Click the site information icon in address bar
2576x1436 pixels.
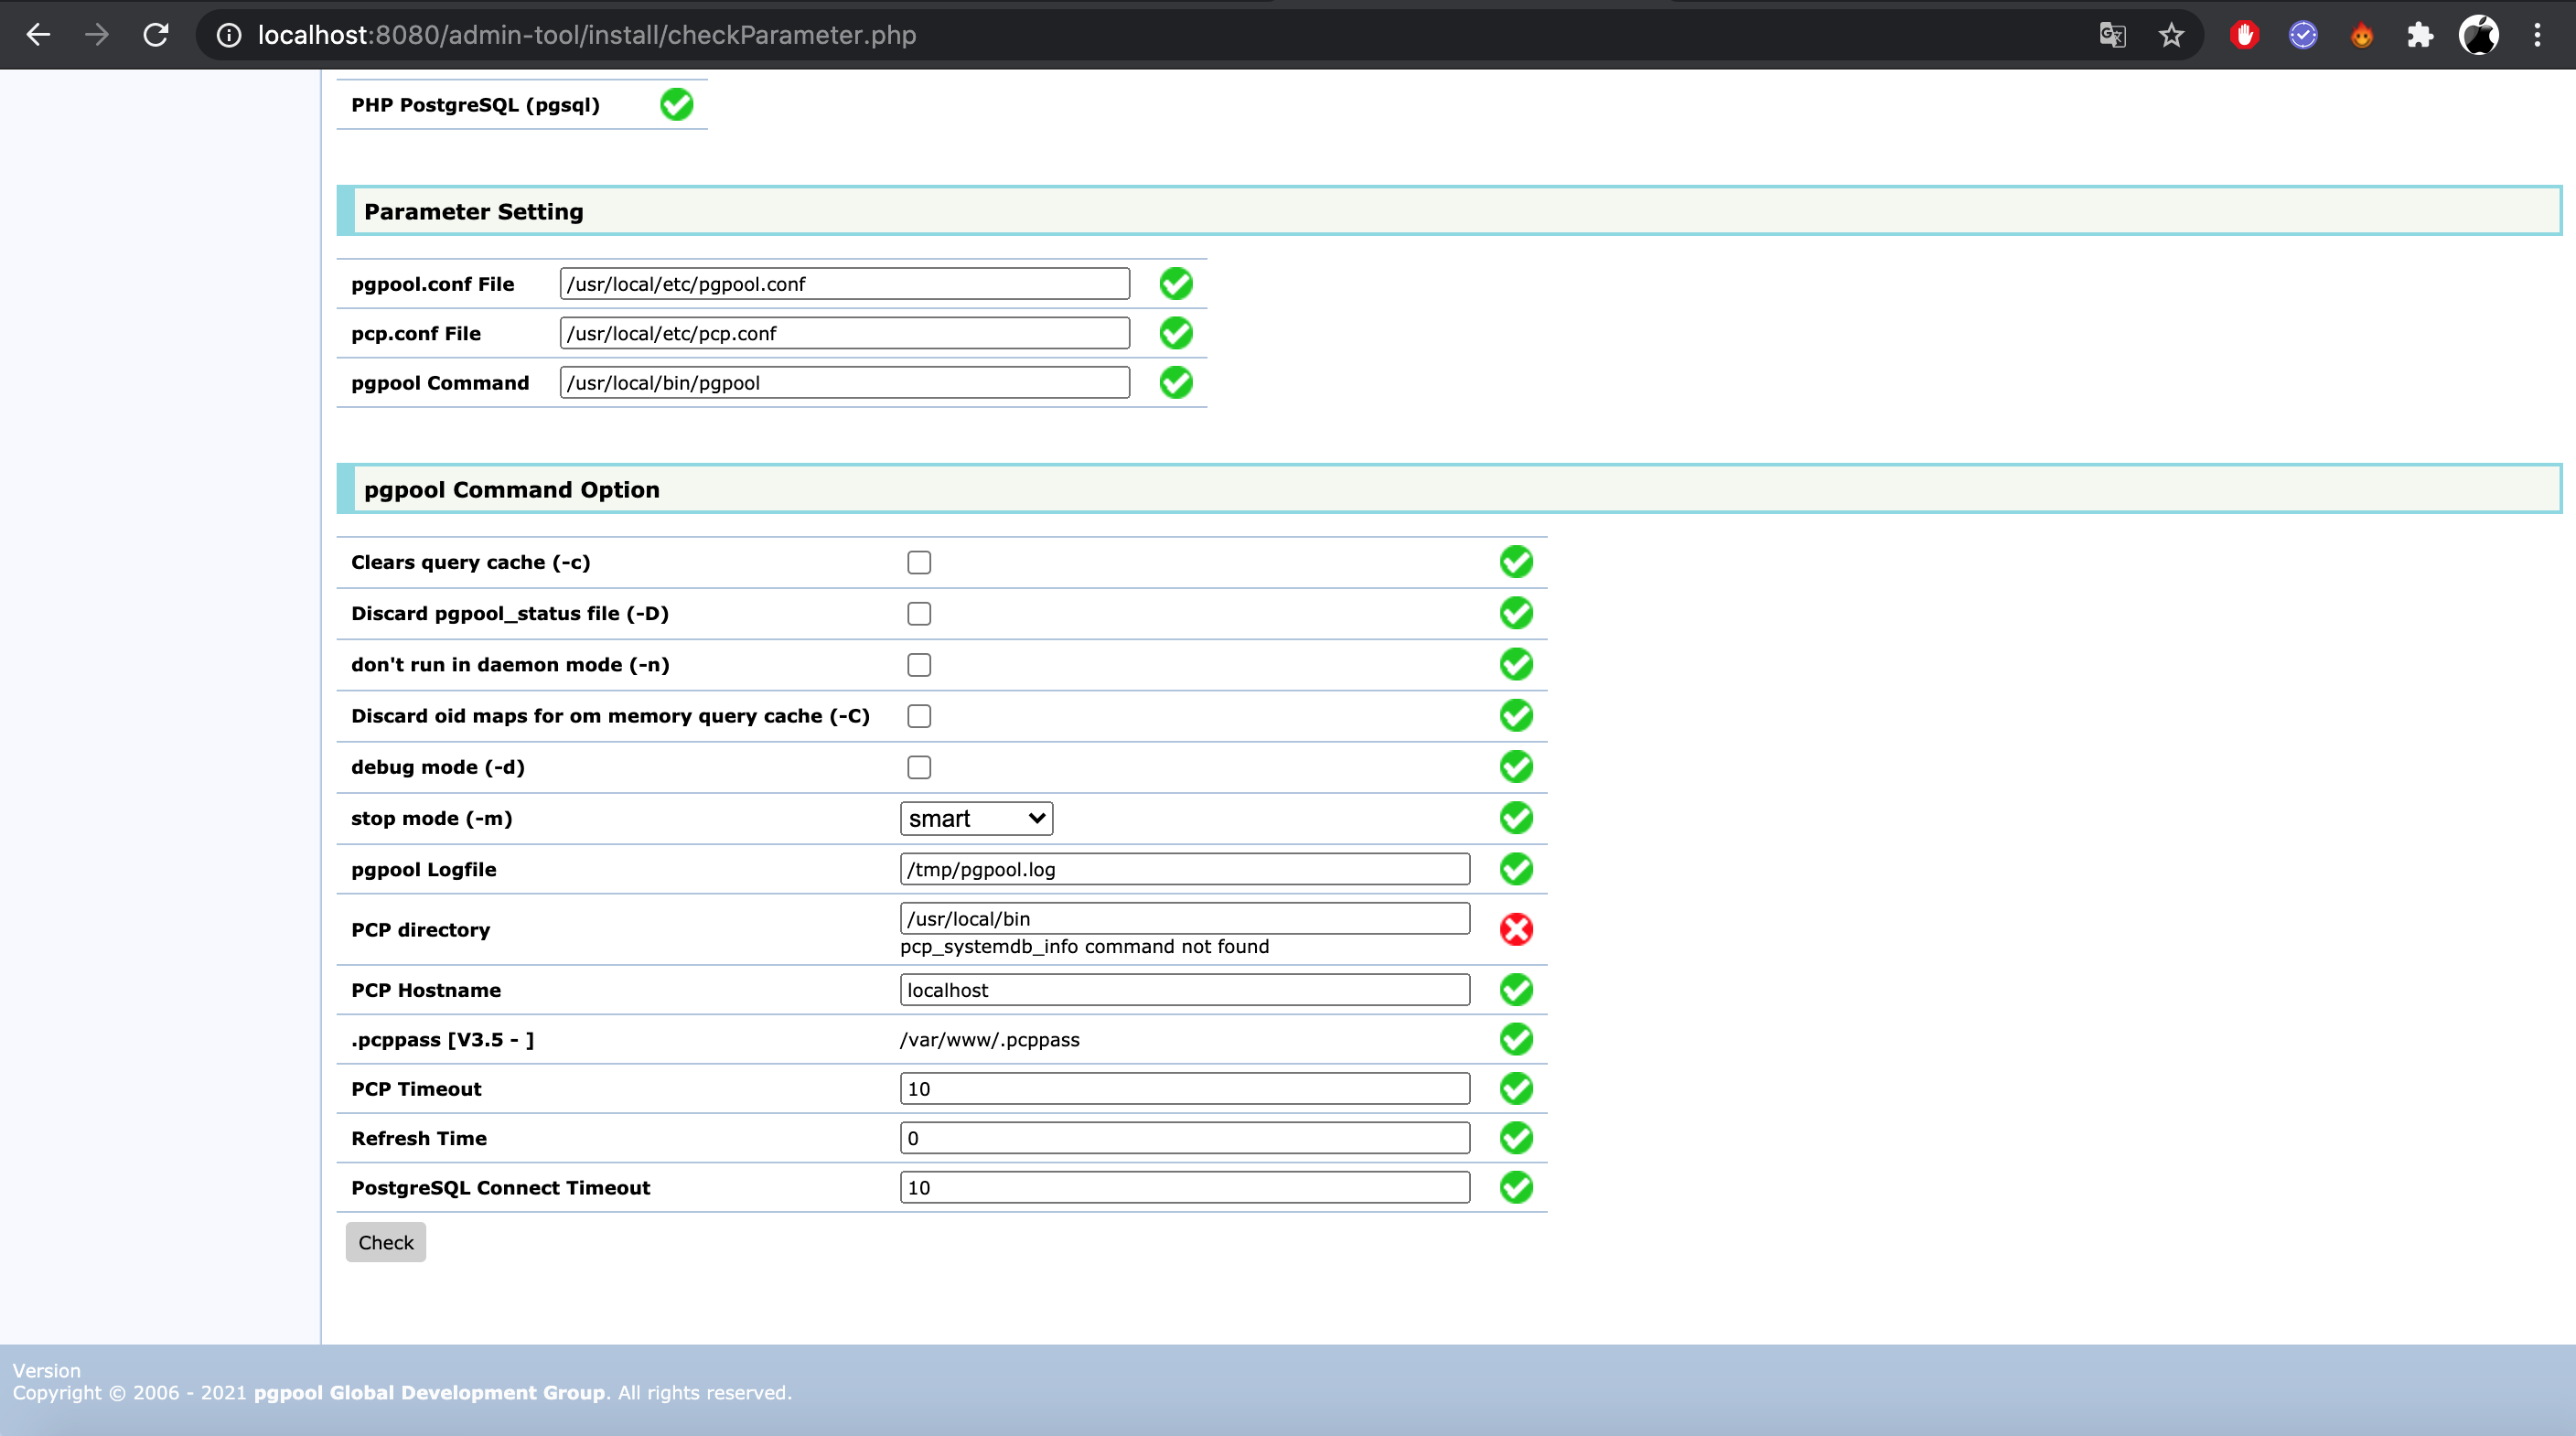coord(228,35)
